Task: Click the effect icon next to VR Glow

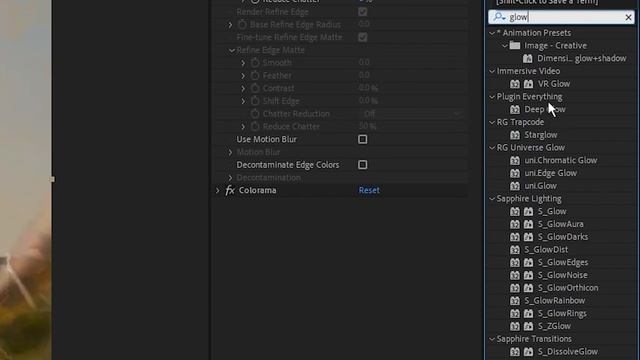Action: (x=515, y=84)
